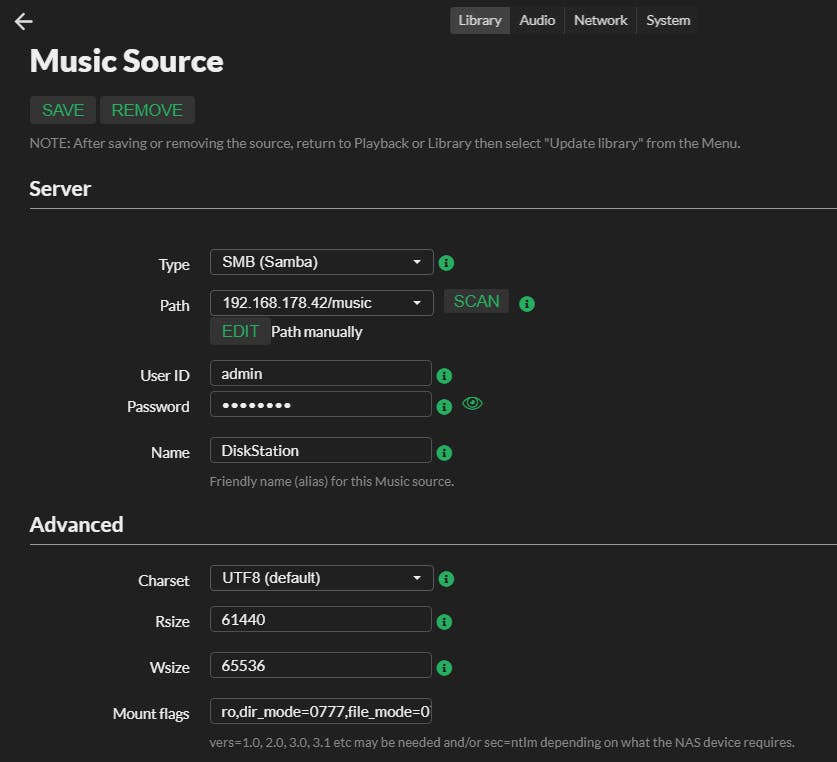Click info icon next to Name field
This screenshot has width=837, height=762.
click(x=445, y=452)
